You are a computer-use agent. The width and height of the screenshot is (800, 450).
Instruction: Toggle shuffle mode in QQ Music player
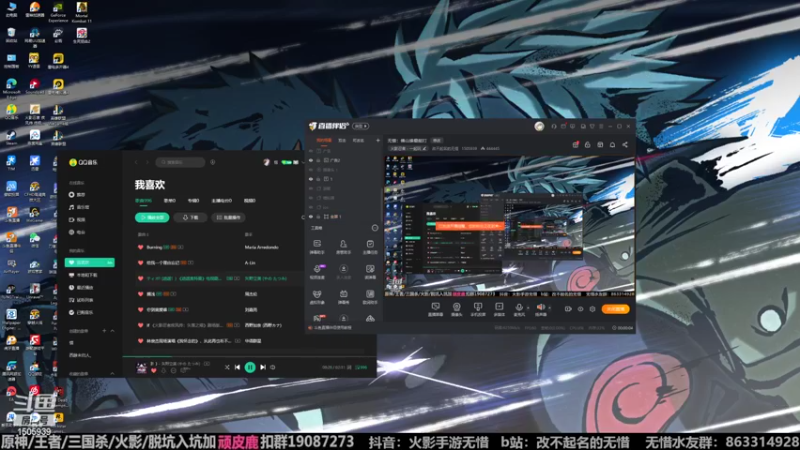pyautogui.click(x=227, y=367)
